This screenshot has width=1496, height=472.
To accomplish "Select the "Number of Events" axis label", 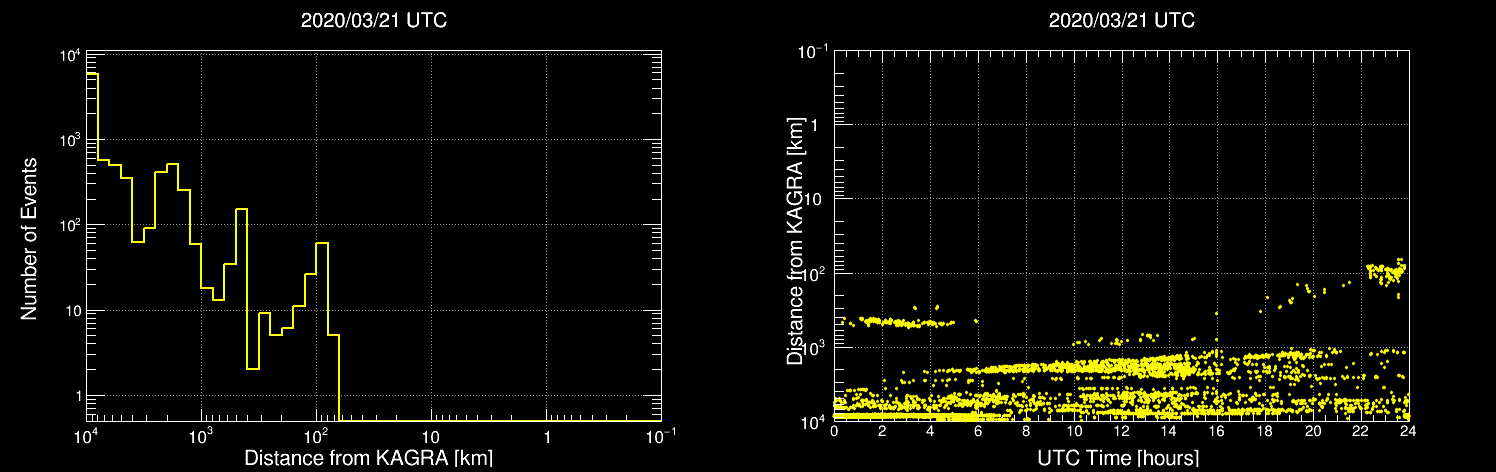I will click(30, 238).
